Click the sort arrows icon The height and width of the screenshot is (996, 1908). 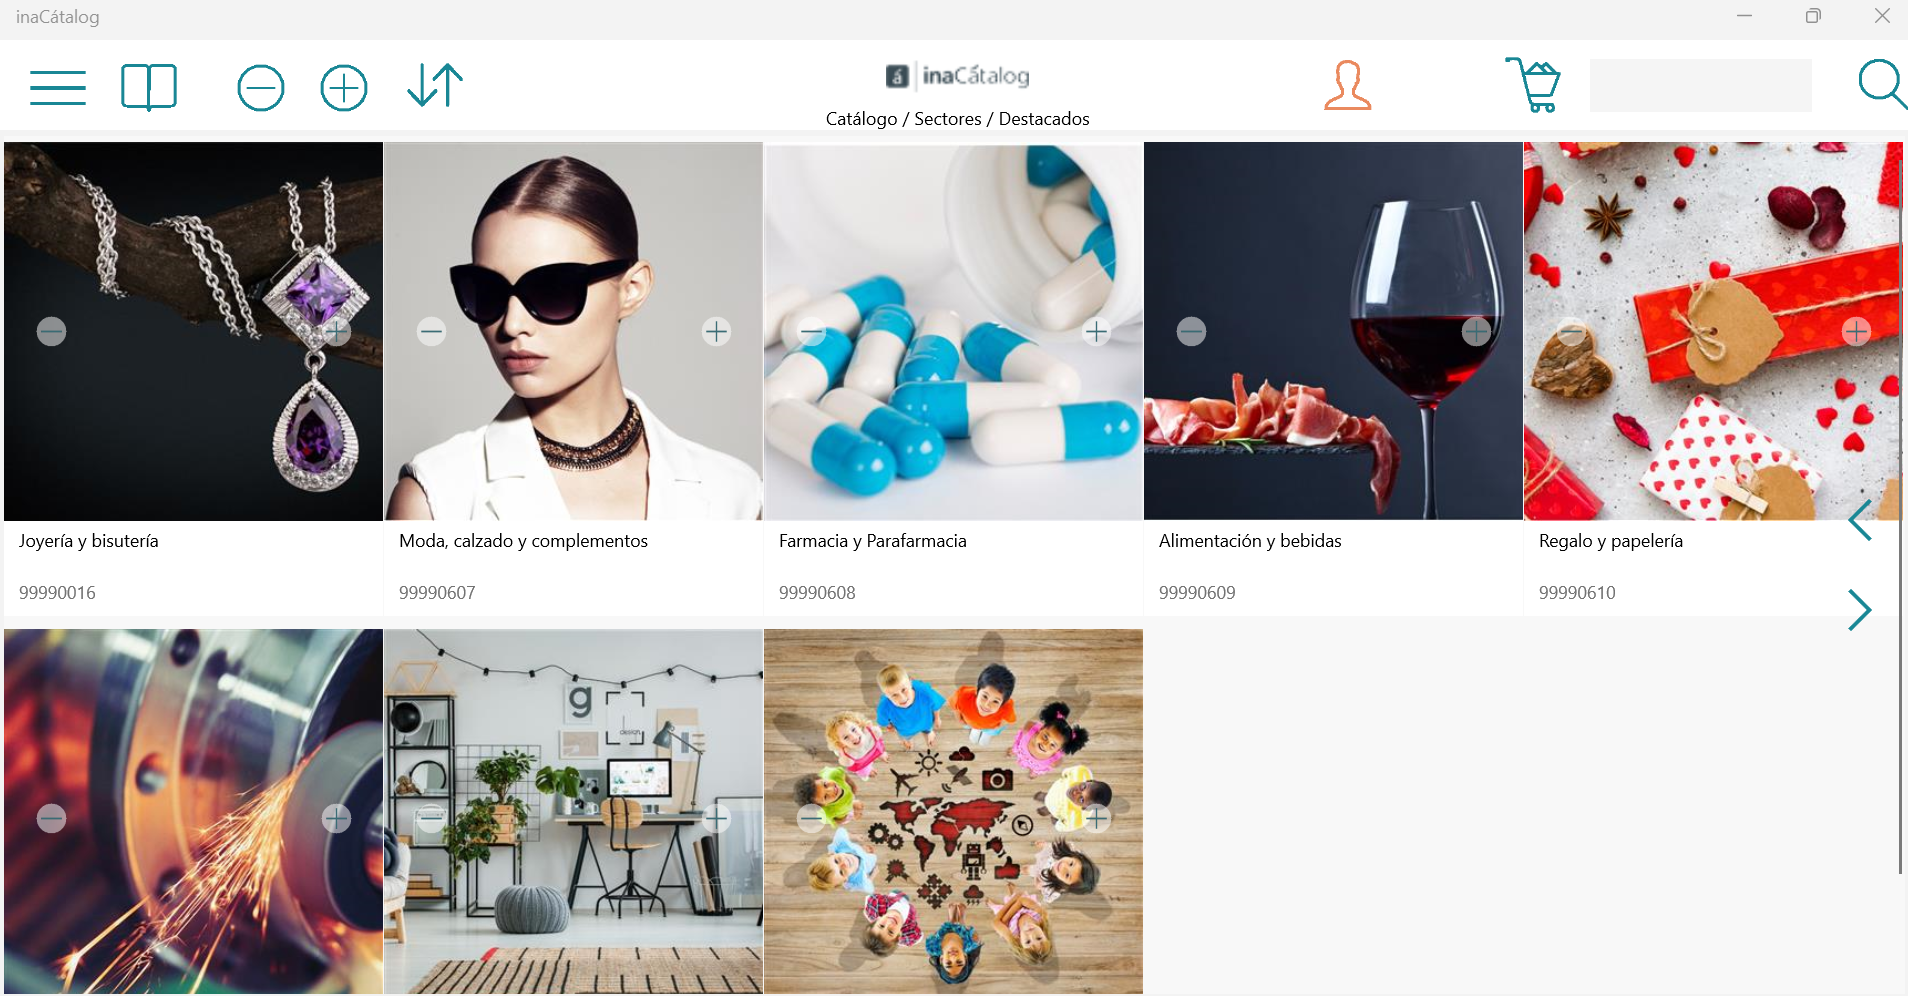[x=435, y=86]
